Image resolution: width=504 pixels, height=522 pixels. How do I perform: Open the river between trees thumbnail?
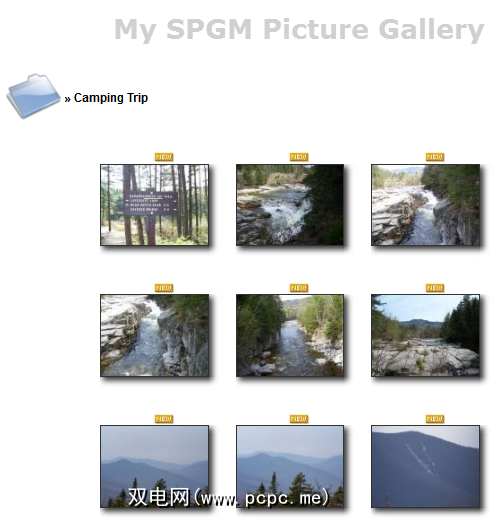(290, 336)
